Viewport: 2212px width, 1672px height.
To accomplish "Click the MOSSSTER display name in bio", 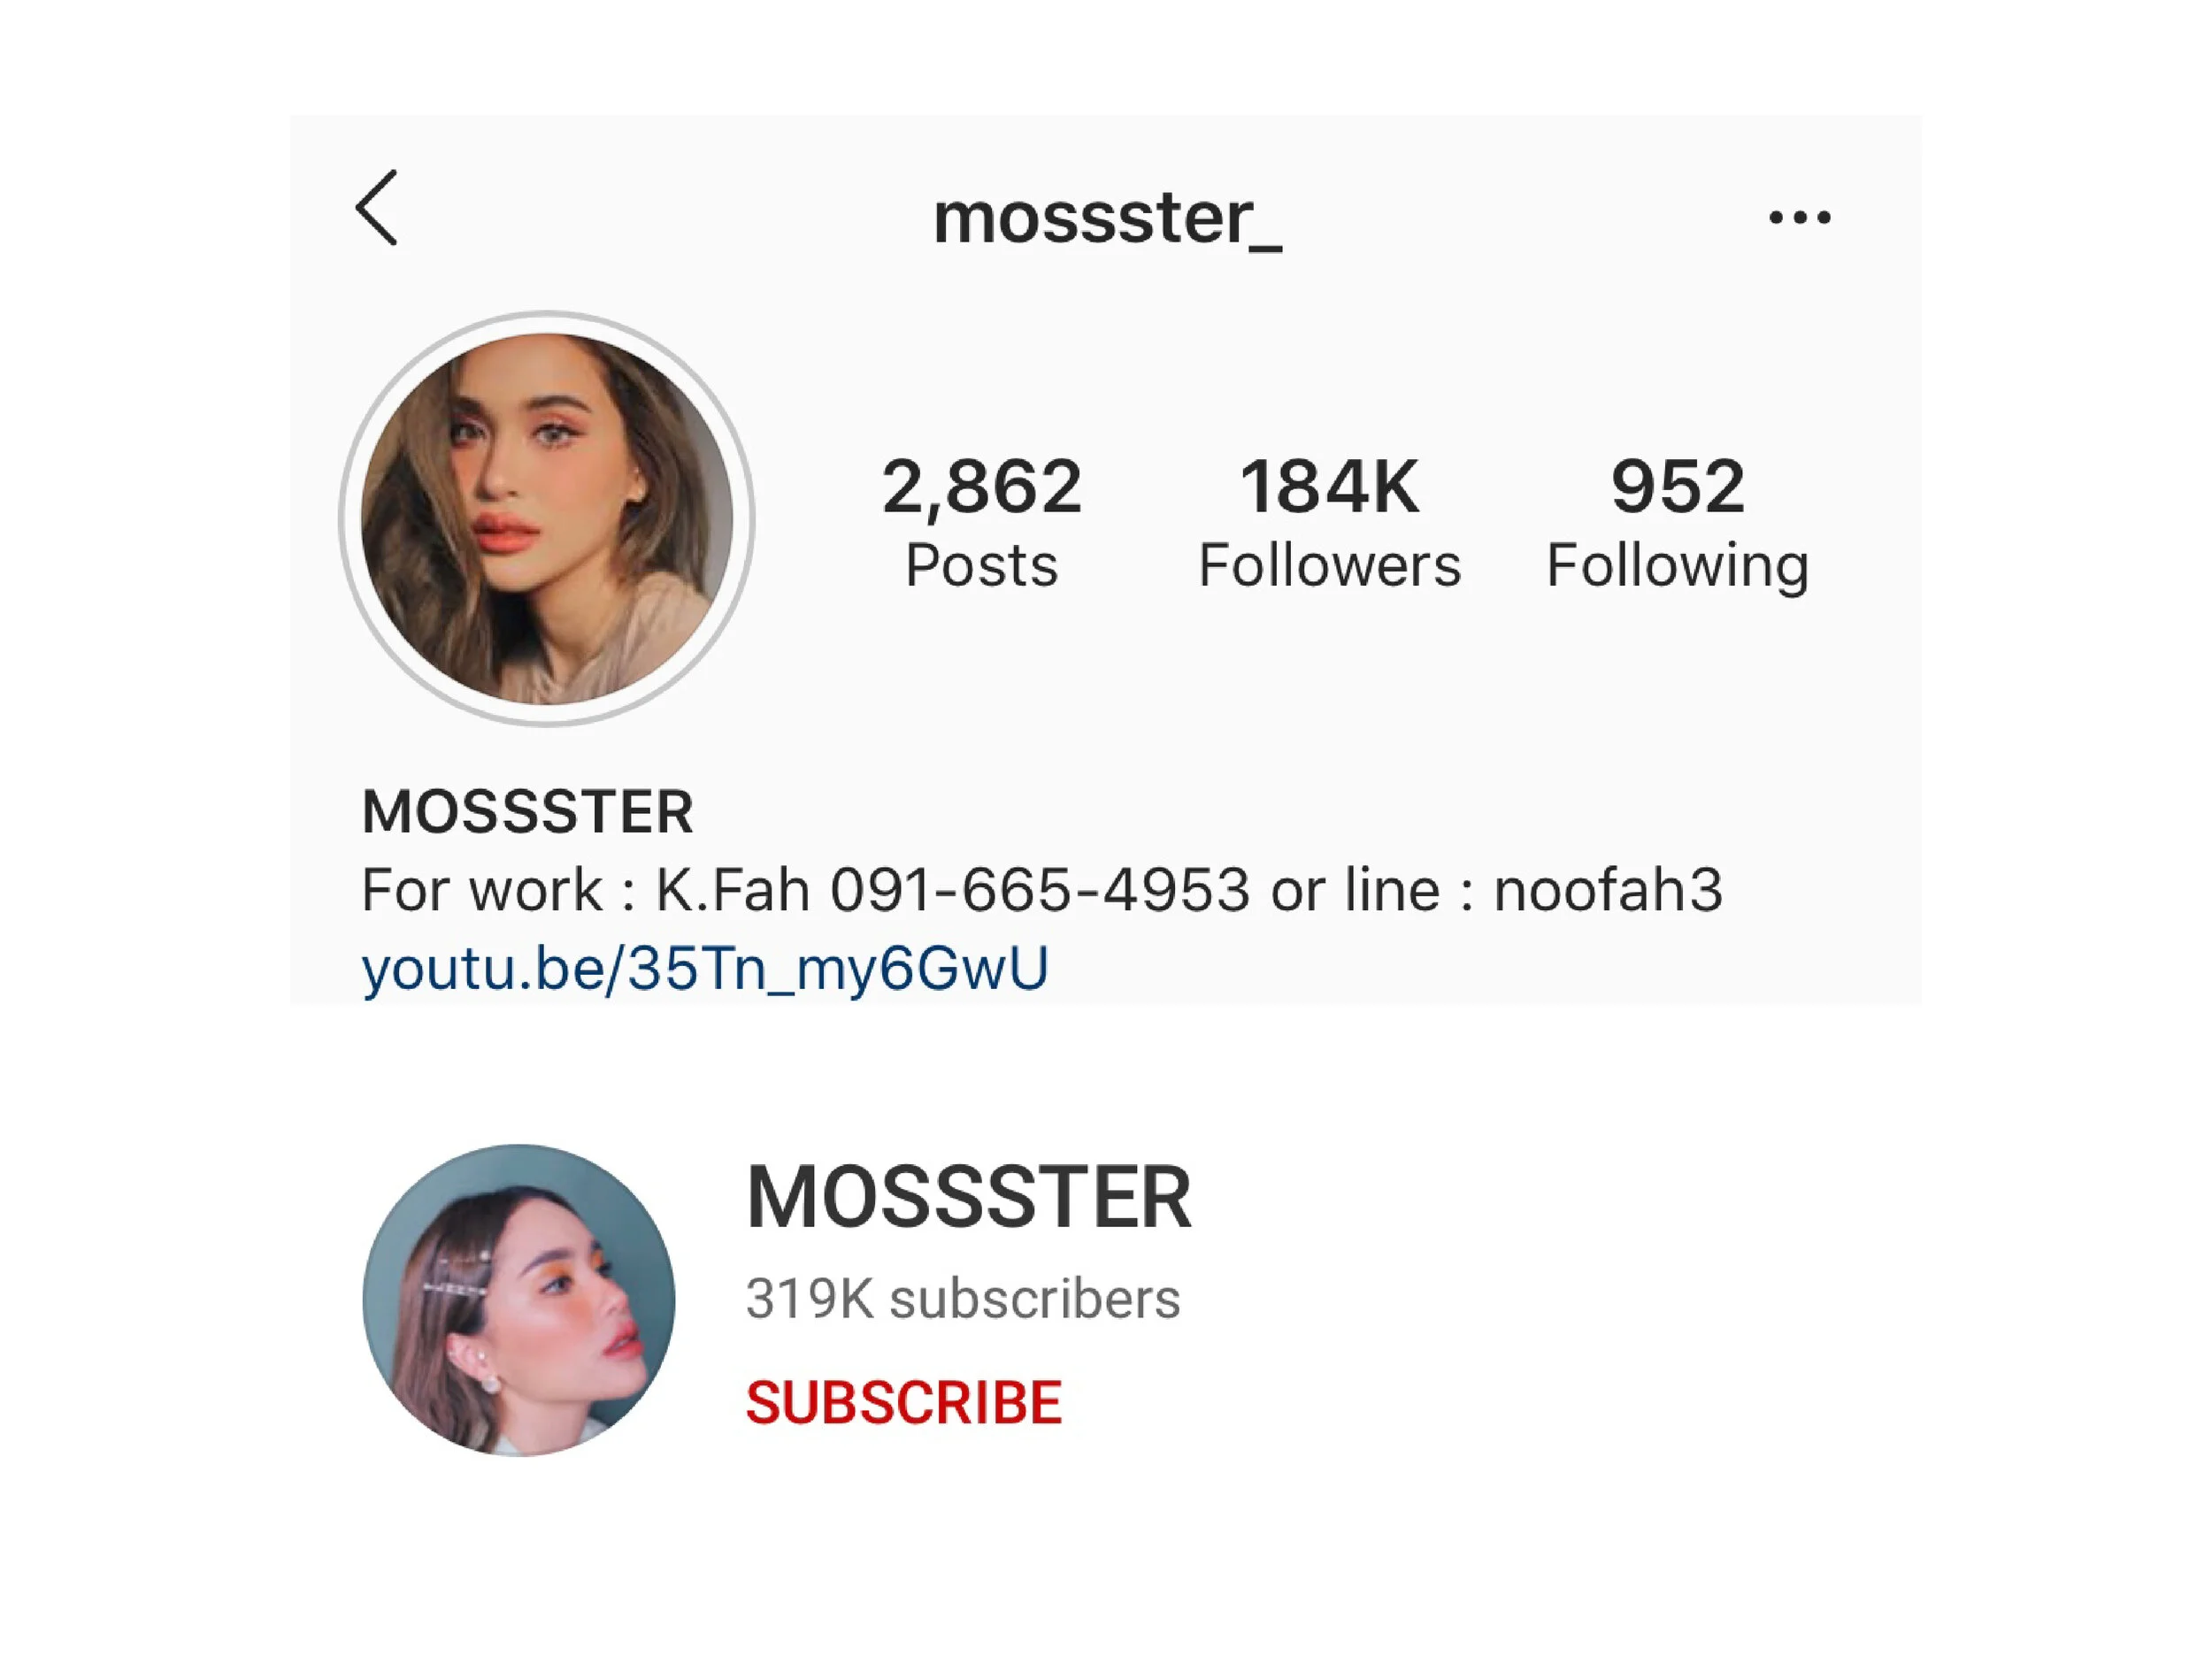I will [527, 811].
